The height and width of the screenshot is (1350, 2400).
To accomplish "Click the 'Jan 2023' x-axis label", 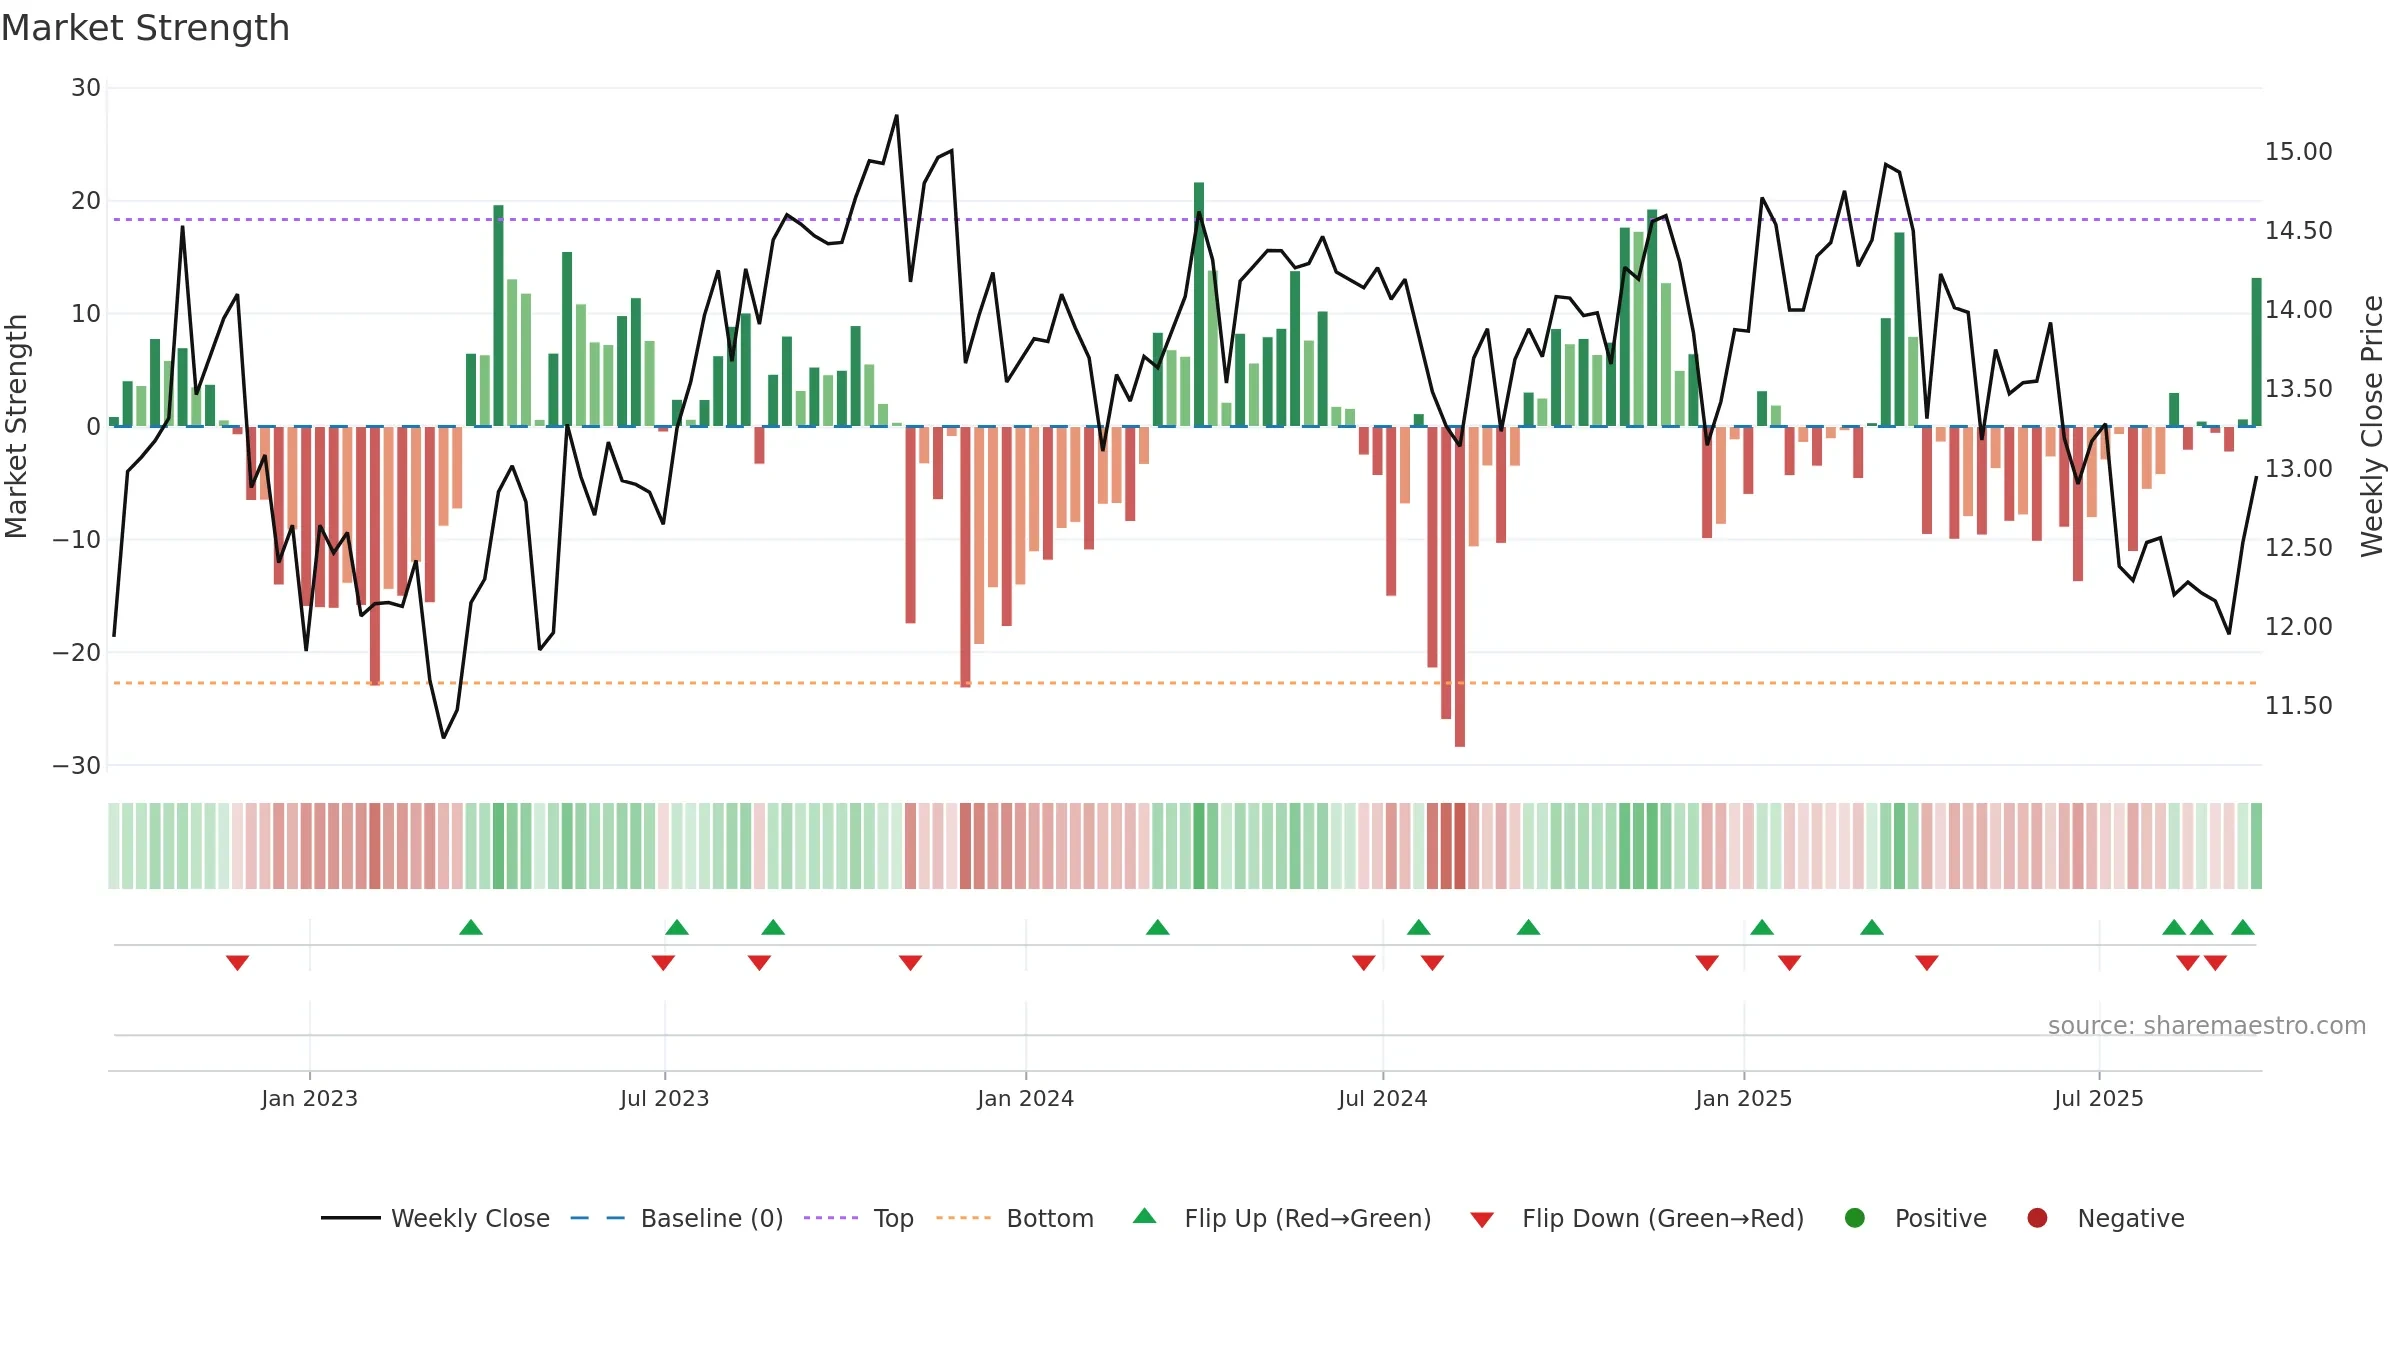I will 310,1098.
